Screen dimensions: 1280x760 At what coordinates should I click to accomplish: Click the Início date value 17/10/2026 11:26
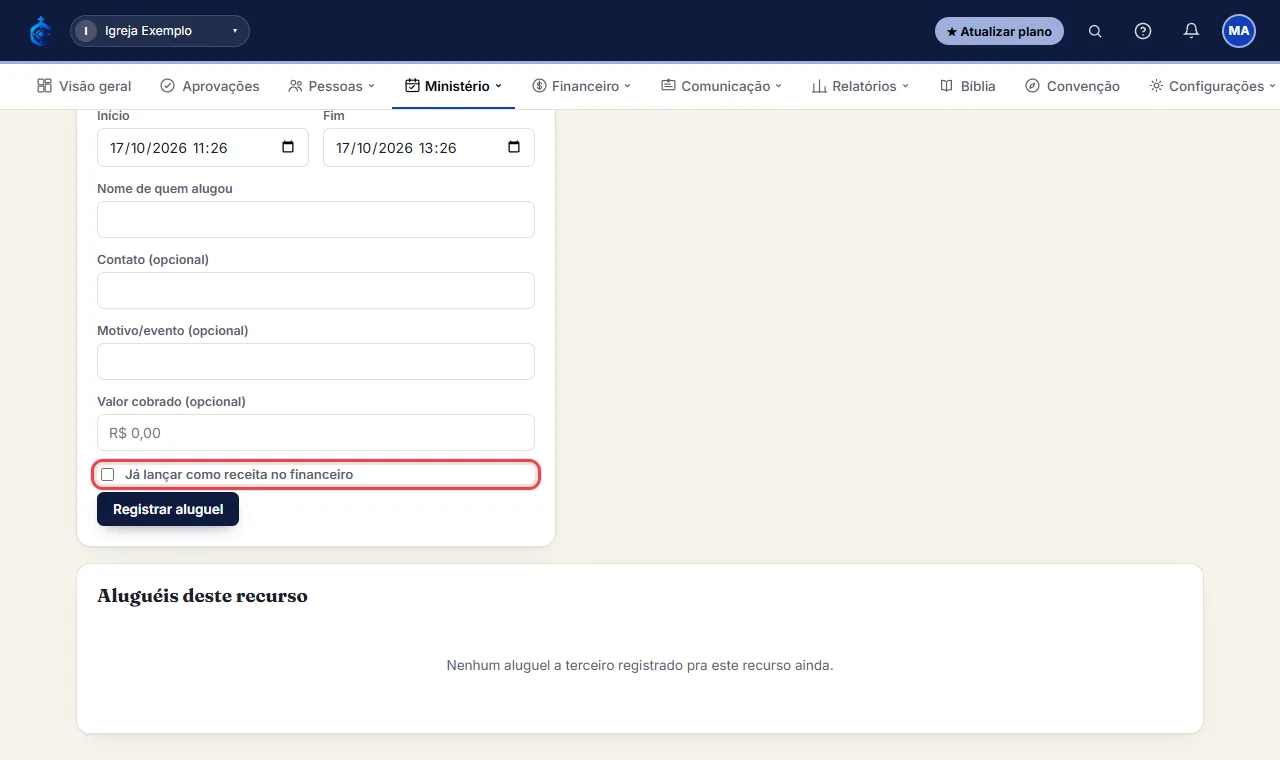pos(169,147)
